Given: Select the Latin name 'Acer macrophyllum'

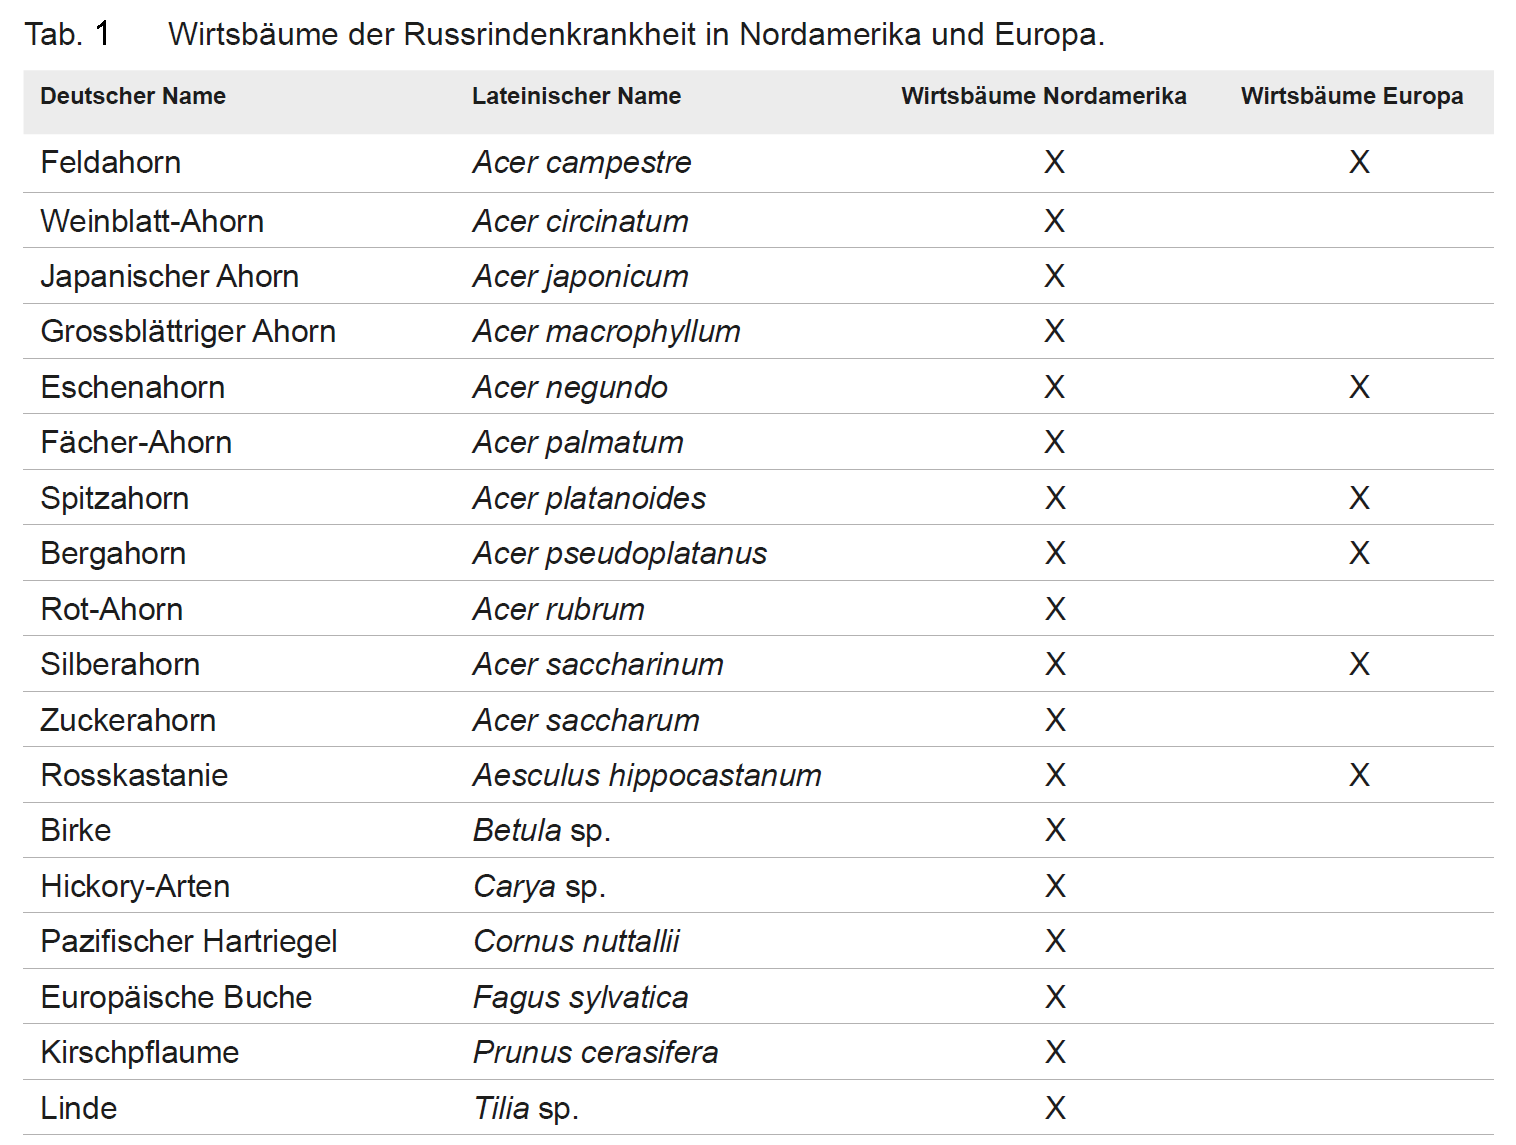Looking at the screenshot, I should click(606, 331).
